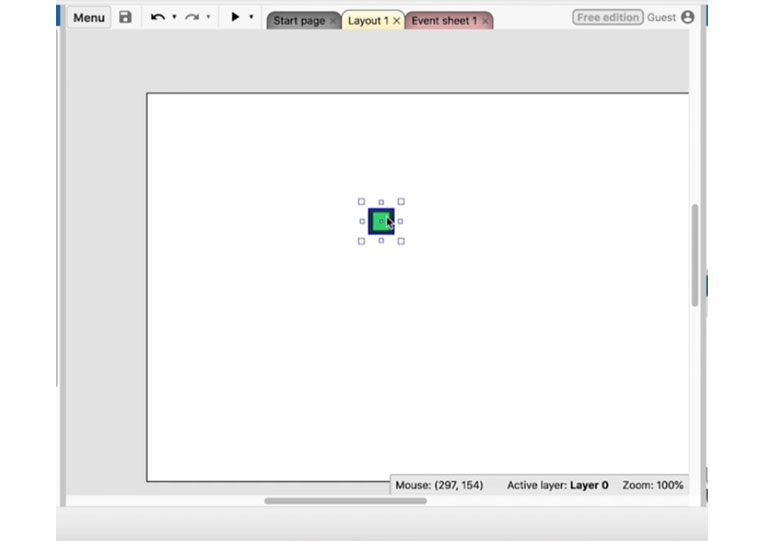
Task: Click the user account avatar icon
Action: point(688,17)
